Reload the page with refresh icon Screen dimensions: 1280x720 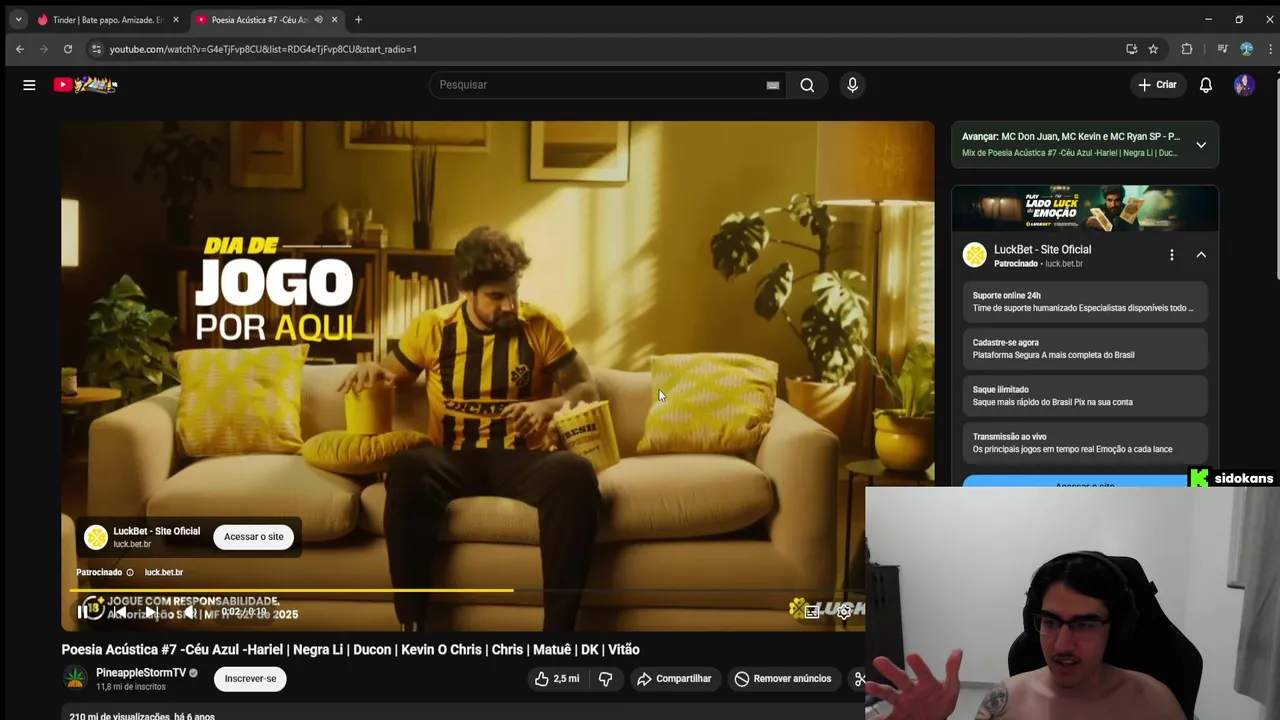68,49
